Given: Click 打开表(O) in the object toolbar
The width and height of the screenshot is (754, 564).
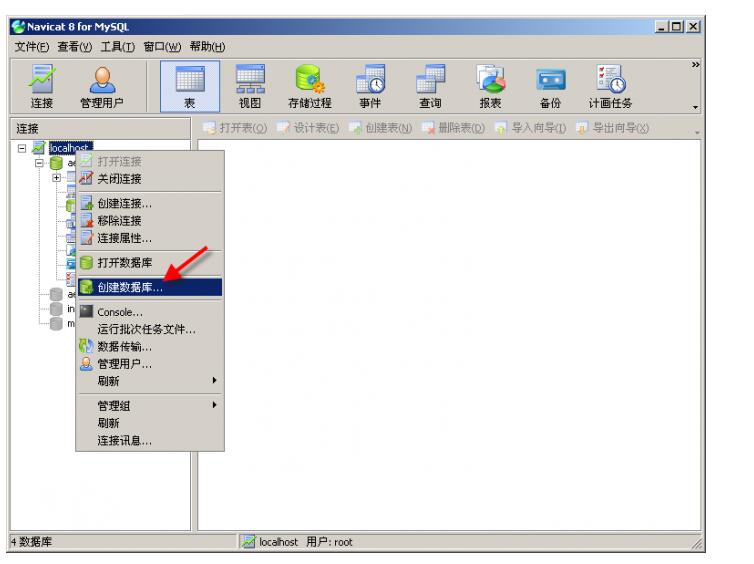Looking at the screenshot, I should pyautogui.click(x=235, y=127).
